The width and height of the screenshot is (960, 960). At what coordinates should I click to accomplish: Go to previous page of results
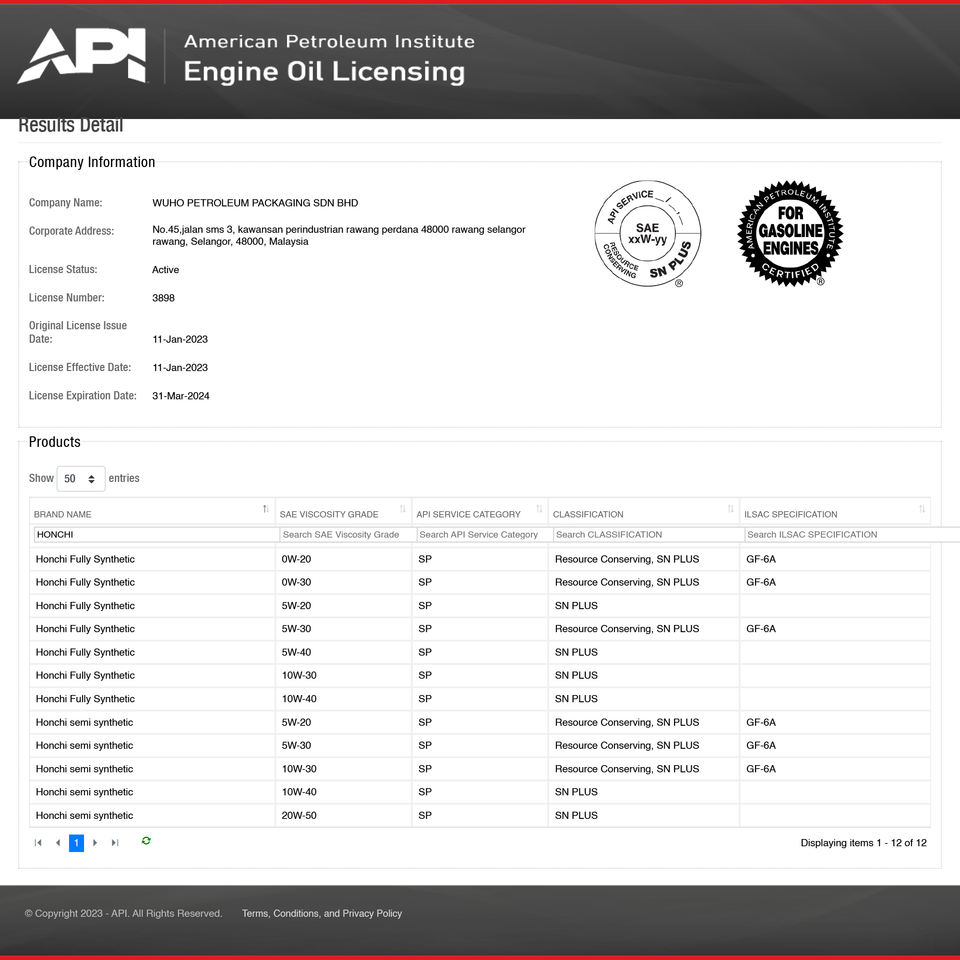pyautogui.click(x=58, y=842)
